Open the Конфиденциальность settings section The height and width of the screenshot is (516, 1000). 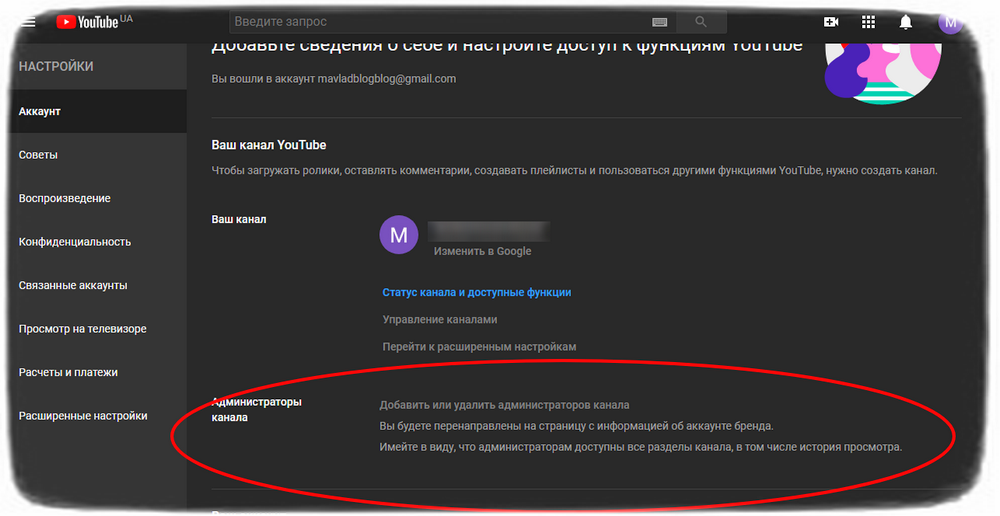98,242
